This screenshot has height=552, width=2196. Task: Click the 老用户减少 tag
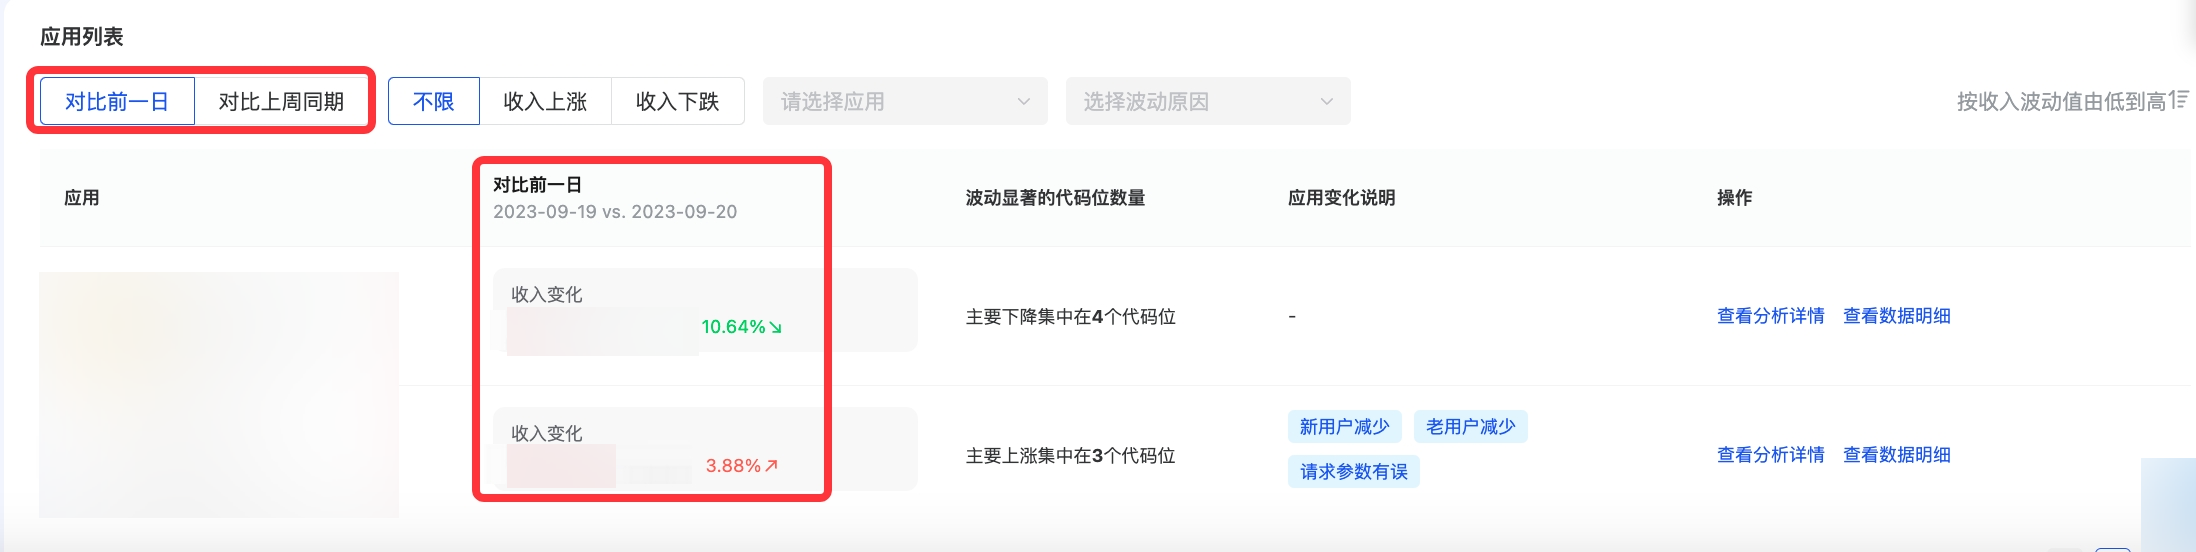[1470, 427]
